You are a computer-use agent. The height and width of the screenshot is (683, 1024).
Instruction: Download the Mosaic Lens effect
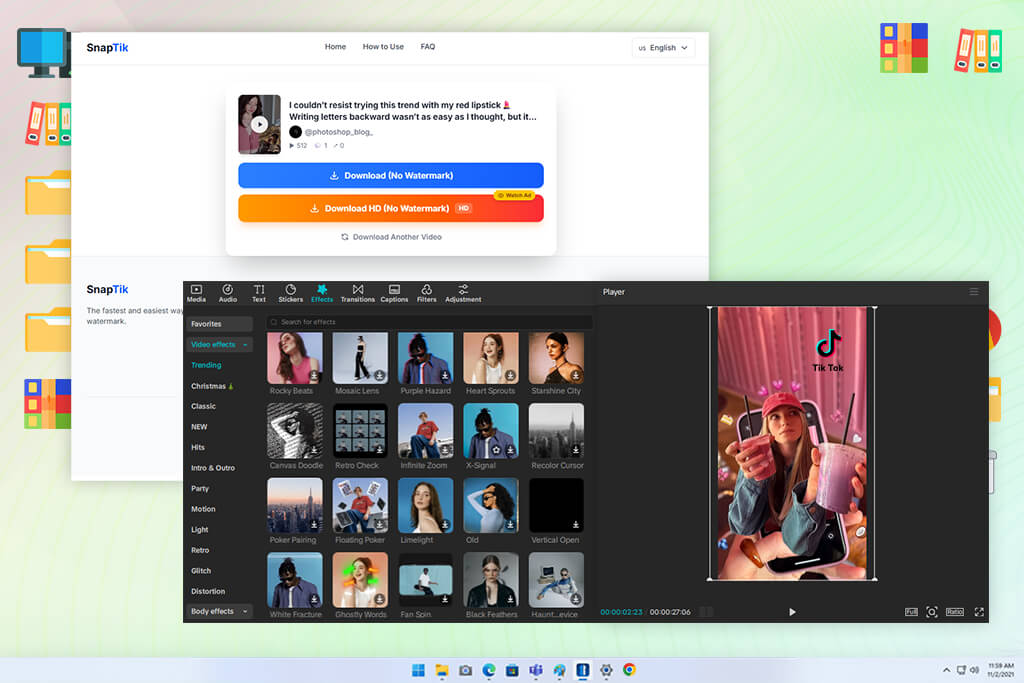(379, 375)
